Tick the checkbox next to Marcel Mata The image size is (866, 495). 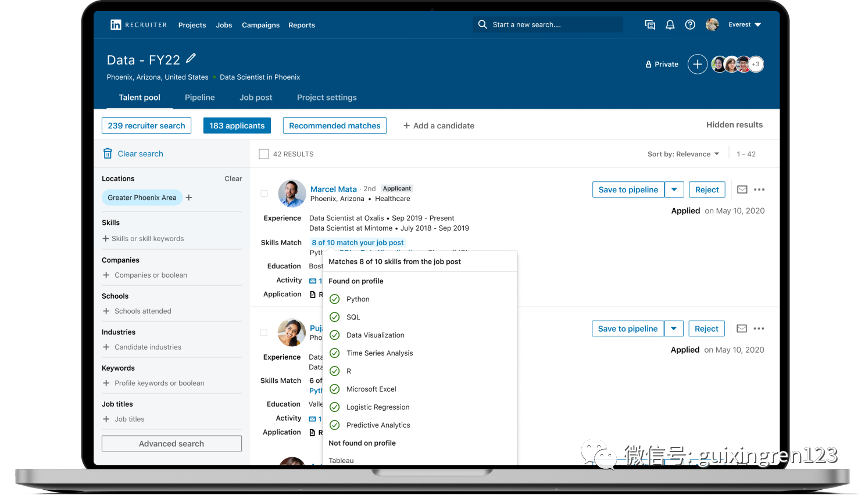(264, 193)
